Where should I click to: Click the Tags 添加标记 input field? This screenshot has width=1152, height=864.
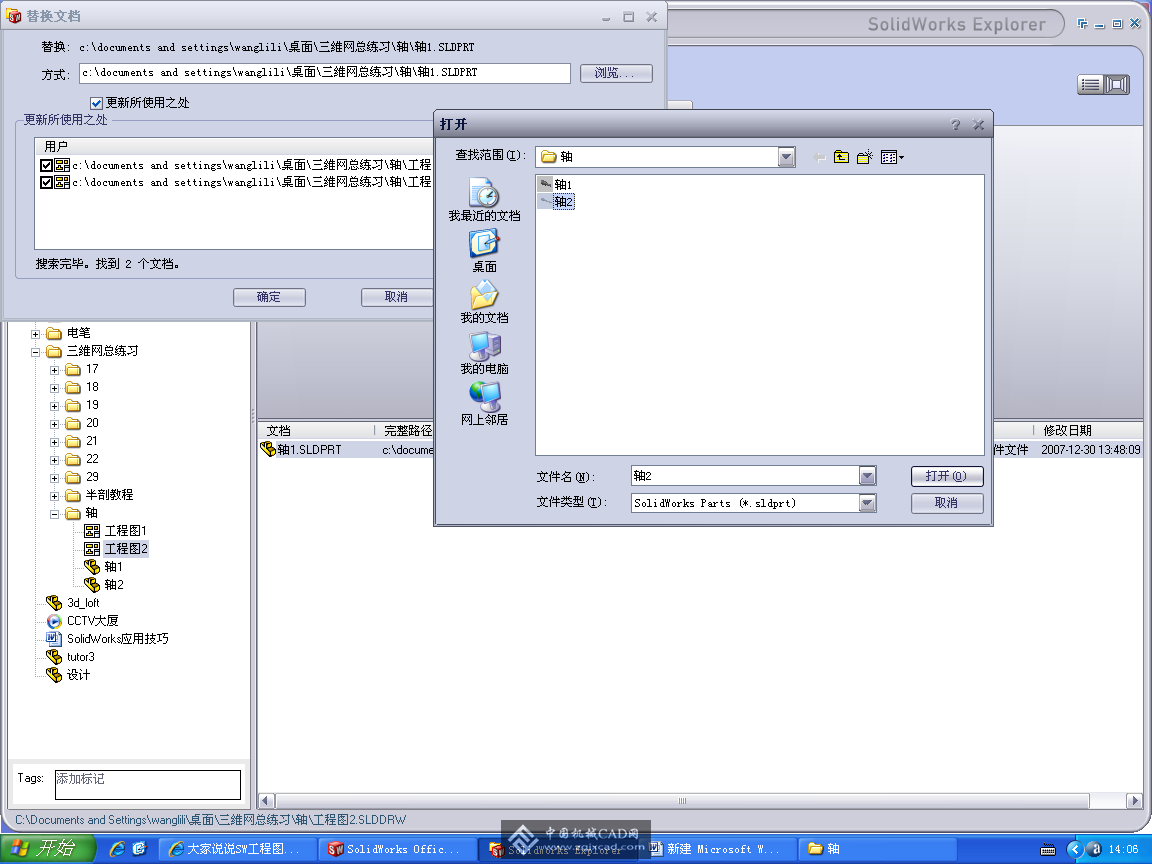(x=148, y=785)
